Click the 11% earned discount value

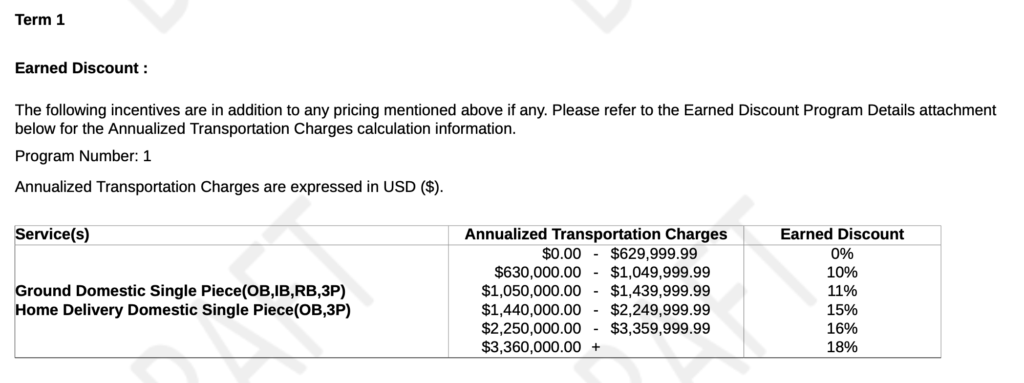842,291
